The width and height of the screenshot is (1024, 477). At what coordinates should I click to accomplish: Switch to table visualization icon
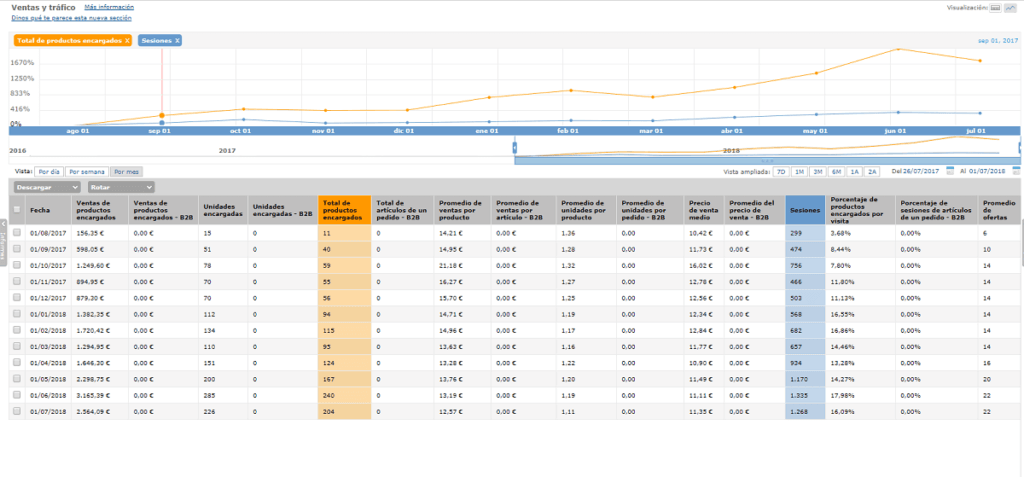pyautogui.click(x=994, y=7)
